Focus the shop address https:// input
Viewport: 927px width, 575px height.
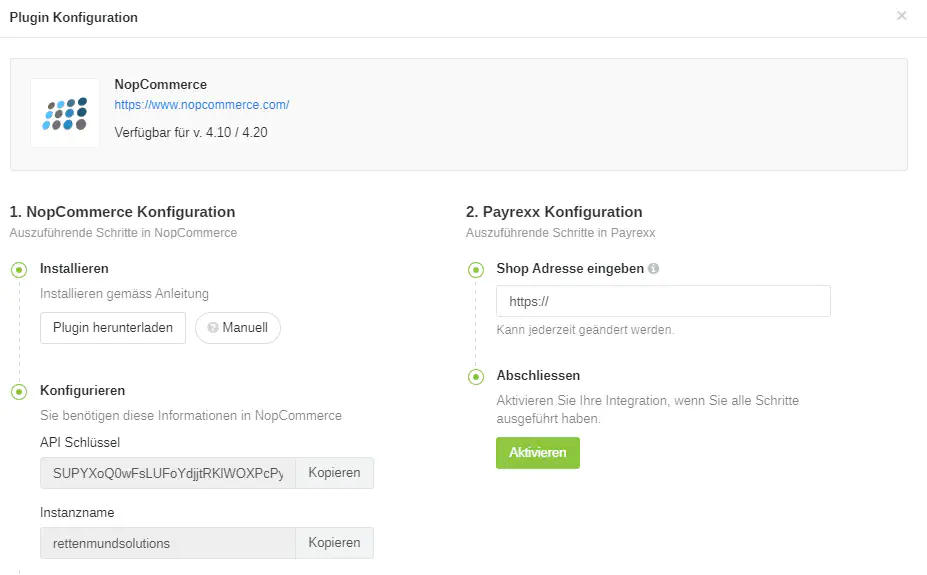(x=662, y=301)
